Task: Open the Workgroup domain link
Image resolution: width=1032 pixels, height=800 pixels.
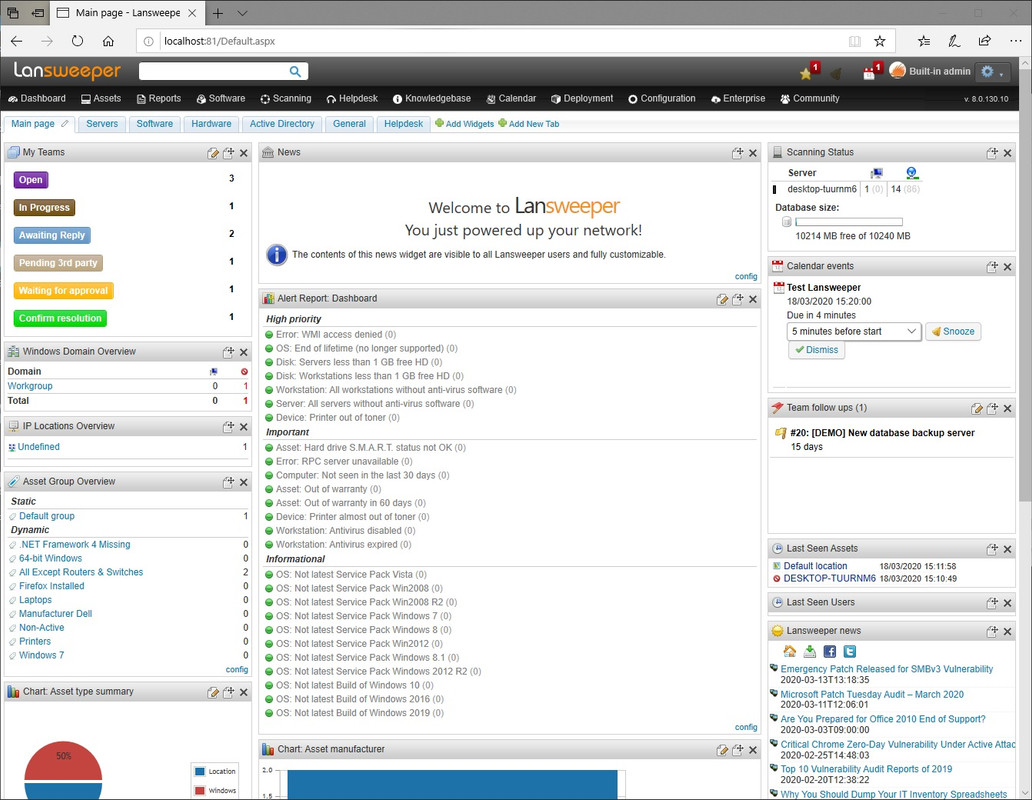Action: pos(30,386)
